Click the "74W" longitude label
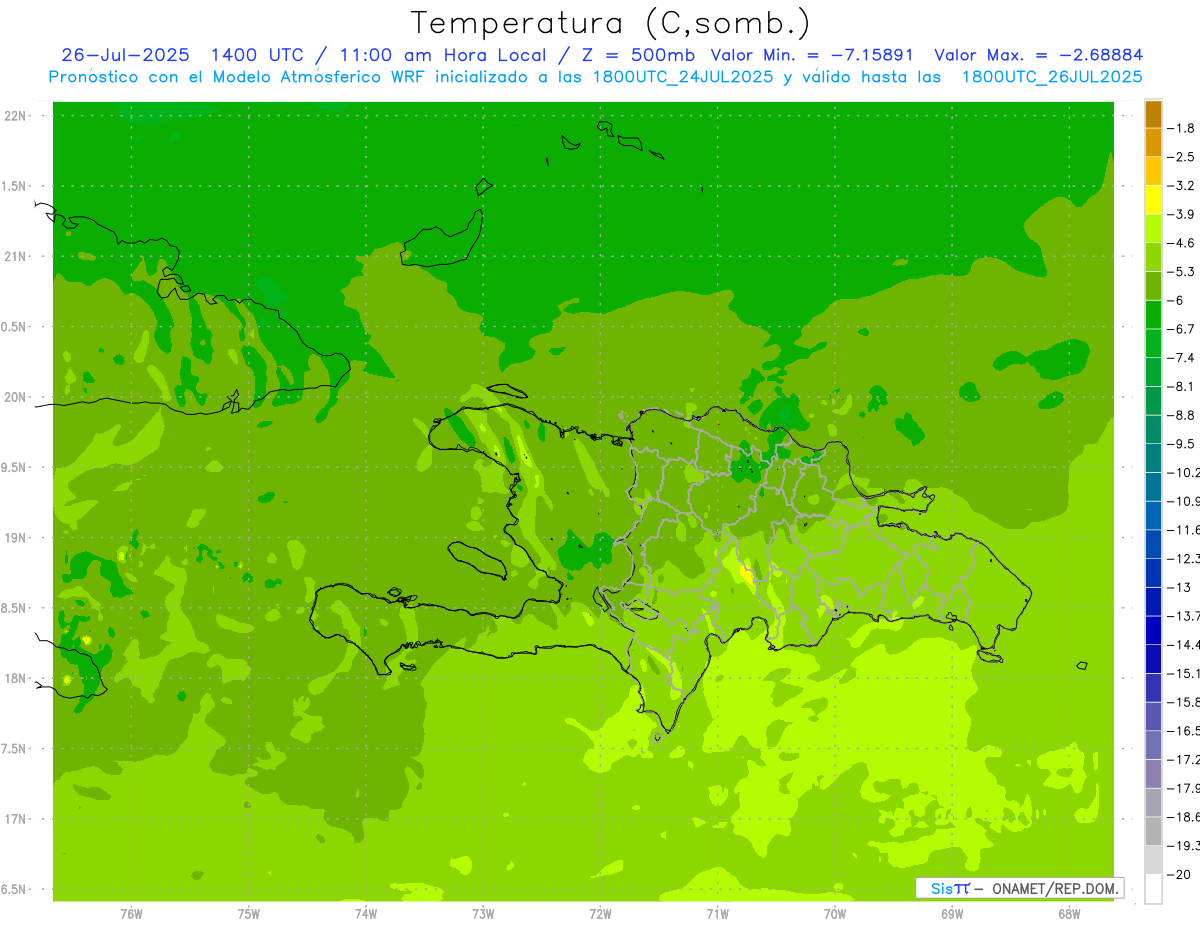The height and width of the screenshot is (927, 1200). pyautogui.click(x=366, y=913)
